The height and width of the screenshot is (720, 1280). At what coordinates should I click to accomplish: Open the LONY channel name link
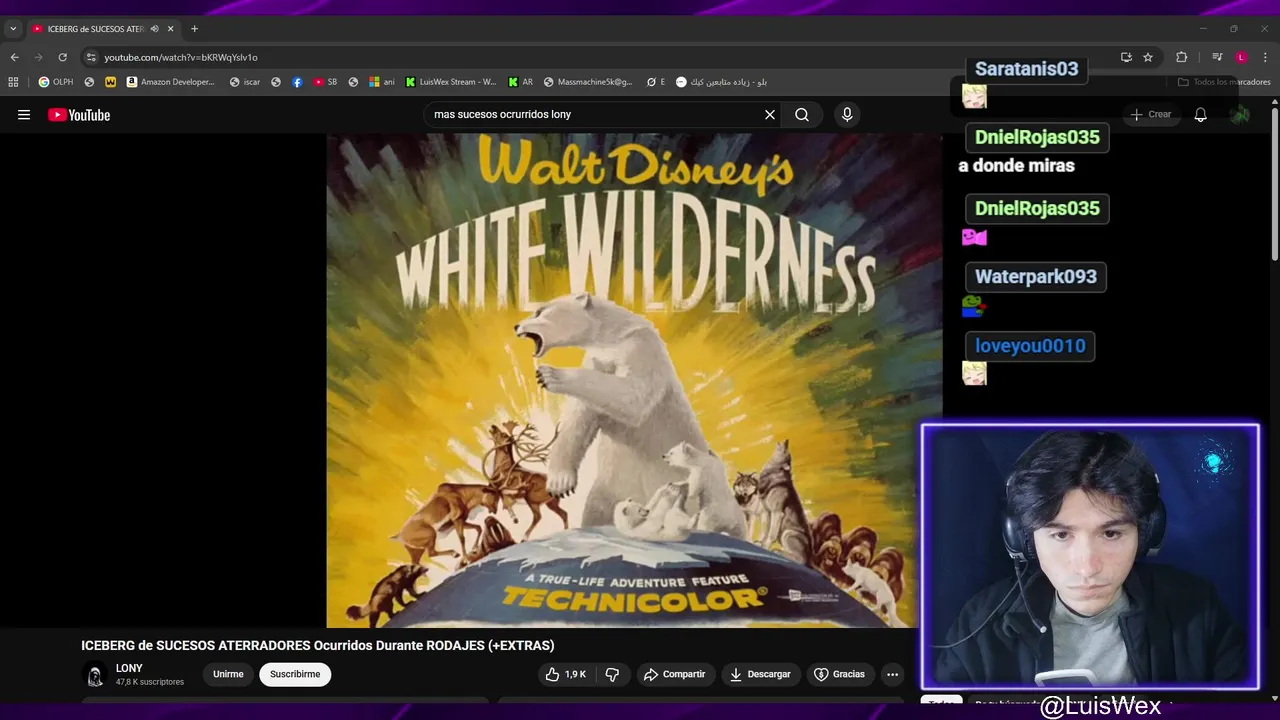129,668
